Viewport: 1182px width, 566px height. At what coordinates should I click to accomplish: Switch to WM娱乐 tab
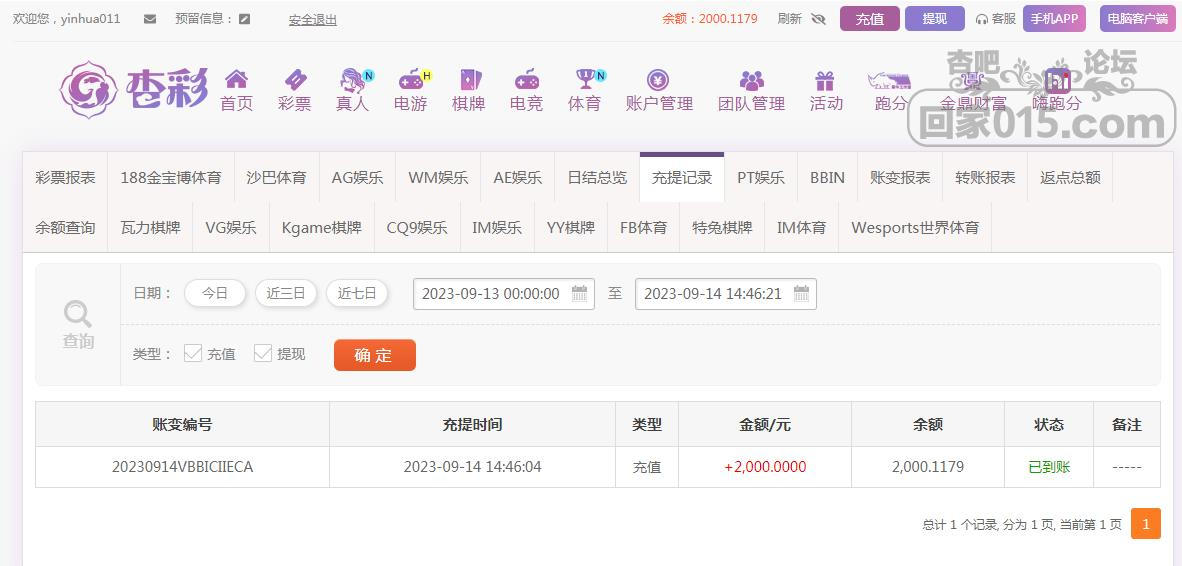coord(438,178)
